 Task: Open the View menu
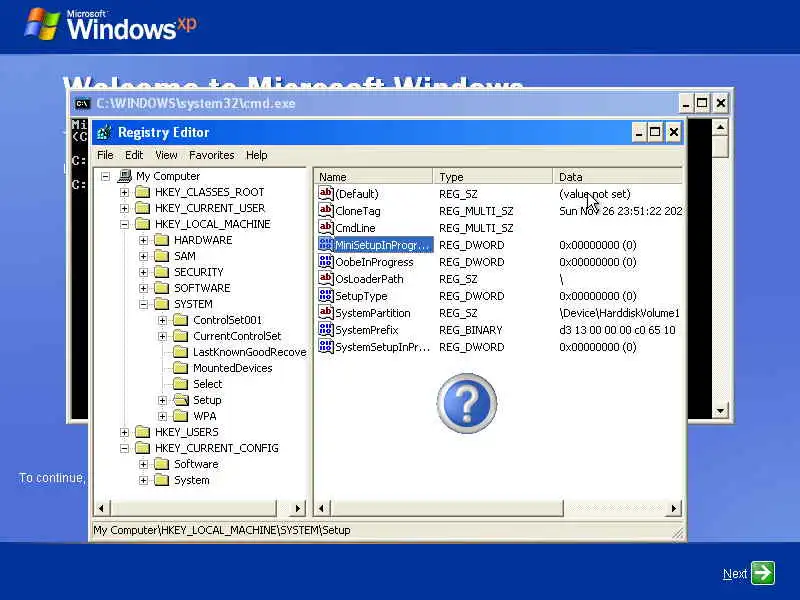(166, 155)
